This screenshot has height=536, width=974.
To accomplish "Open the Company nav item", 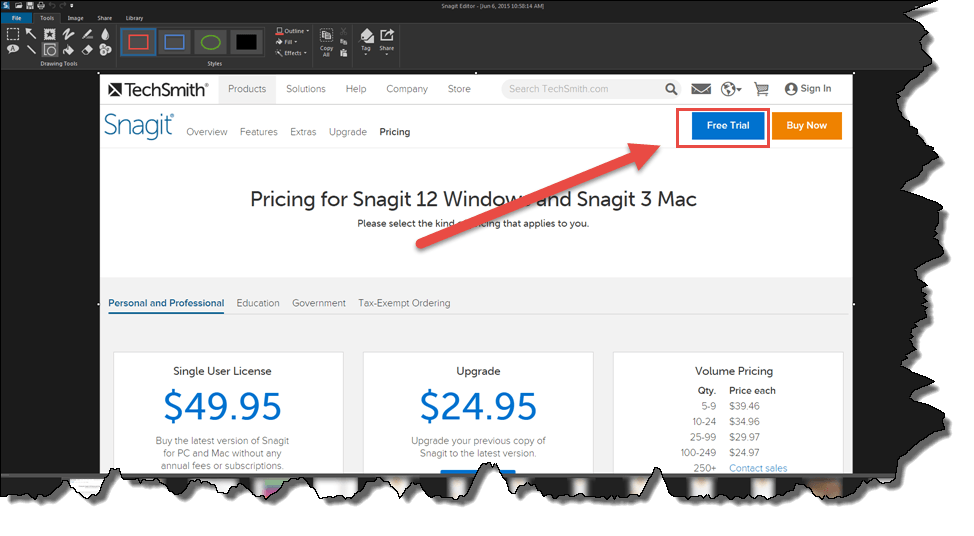I will point(407,89).
